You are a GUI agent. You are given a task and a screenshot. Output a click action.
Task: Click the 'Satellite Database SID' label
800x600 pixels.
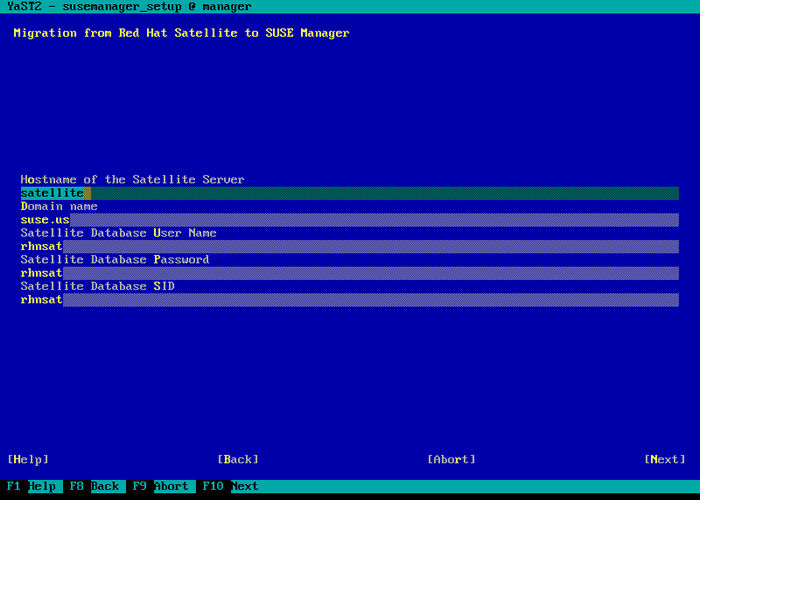(x=97, y=286)
